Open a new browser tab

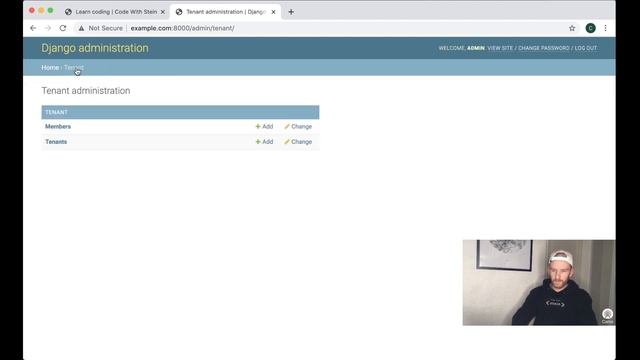click(291, 12)
